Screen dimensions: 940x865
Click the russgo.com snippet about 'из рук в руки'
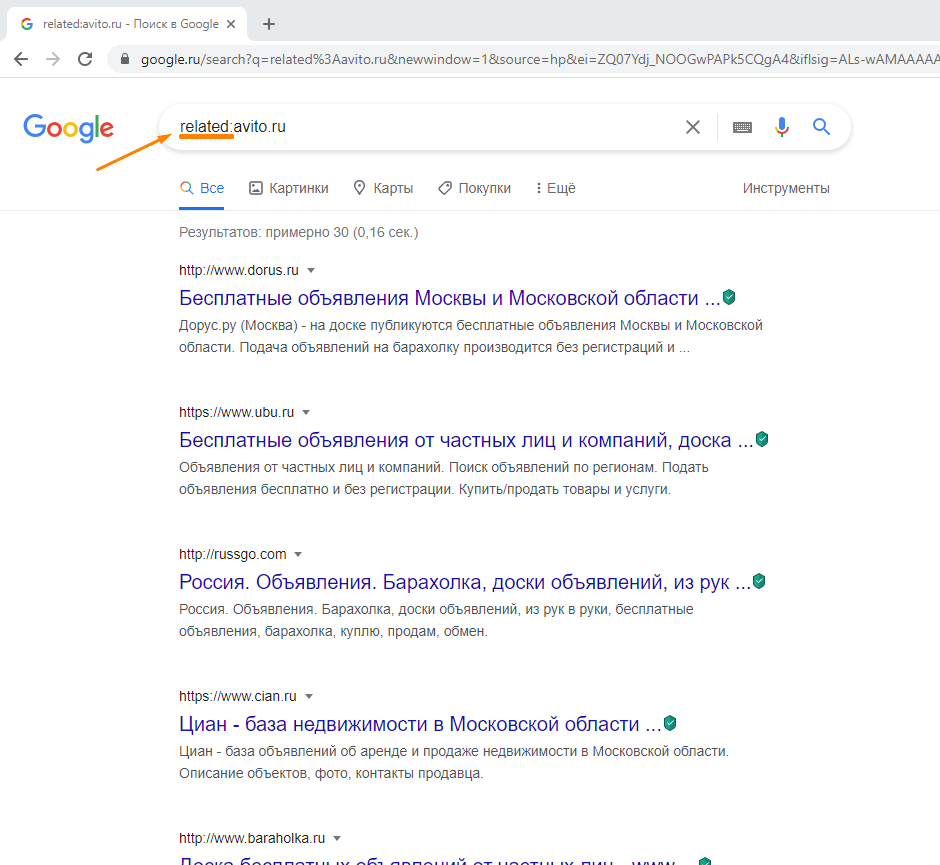(436, 620)
